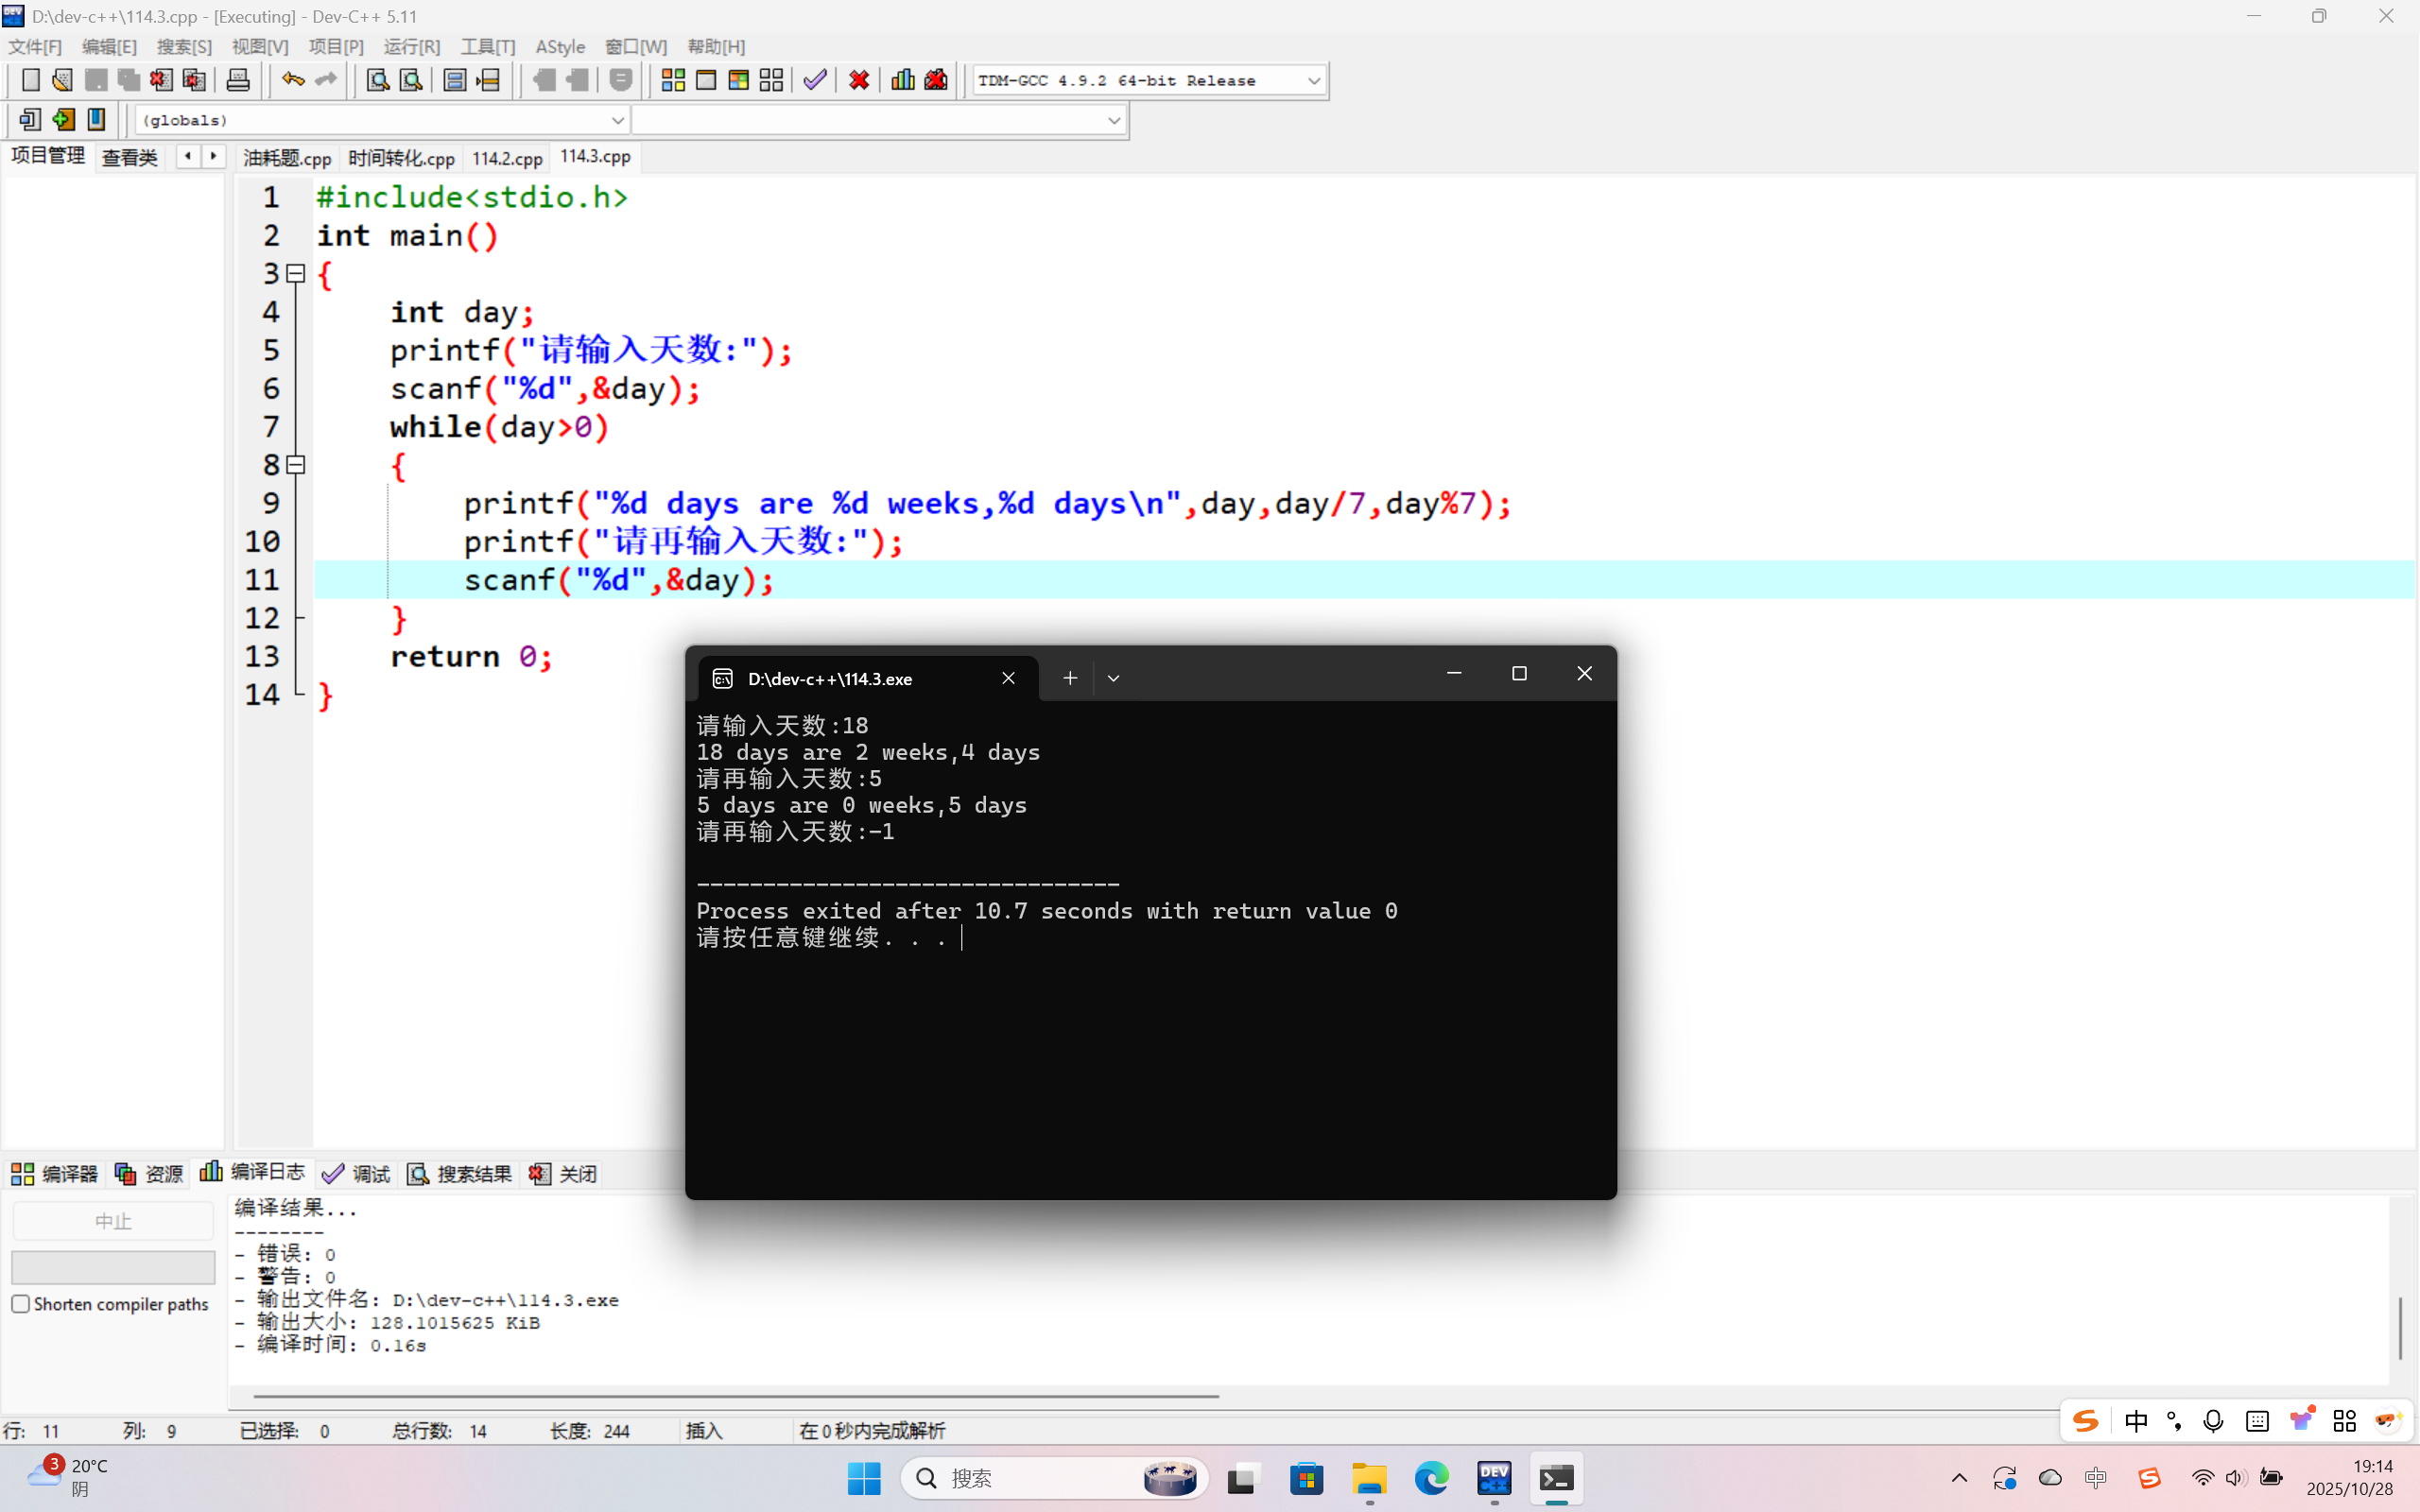Click the red X stop execution icon

coord(858,80)
